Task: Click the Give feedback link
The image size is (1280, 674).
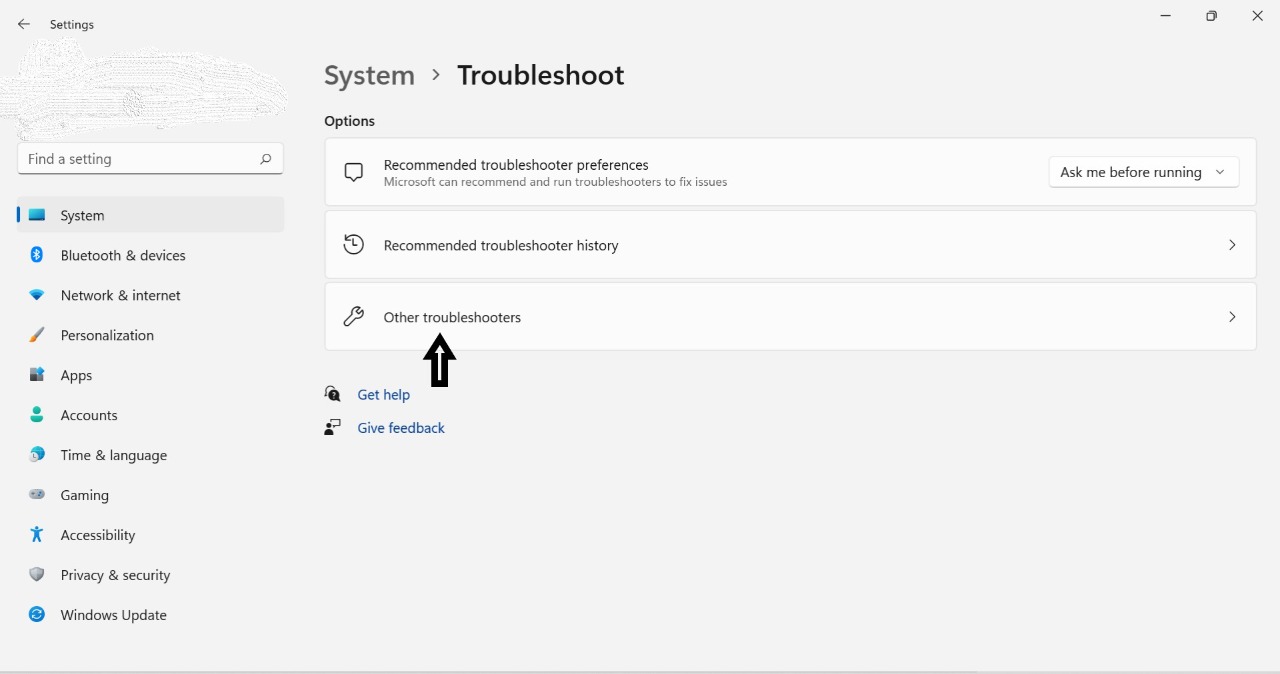Action: pos(401,428)
